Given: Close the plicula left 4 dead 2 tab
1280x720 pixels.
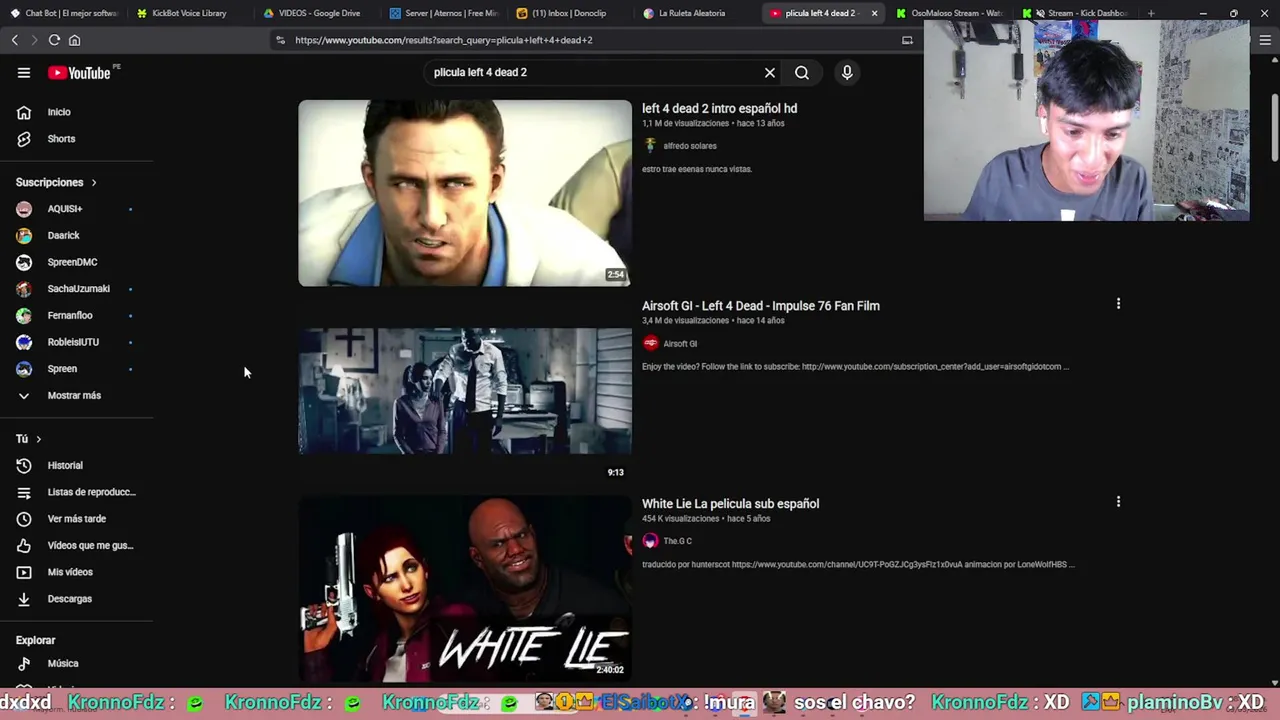Looking at the screenshot, I should [875, 13].
